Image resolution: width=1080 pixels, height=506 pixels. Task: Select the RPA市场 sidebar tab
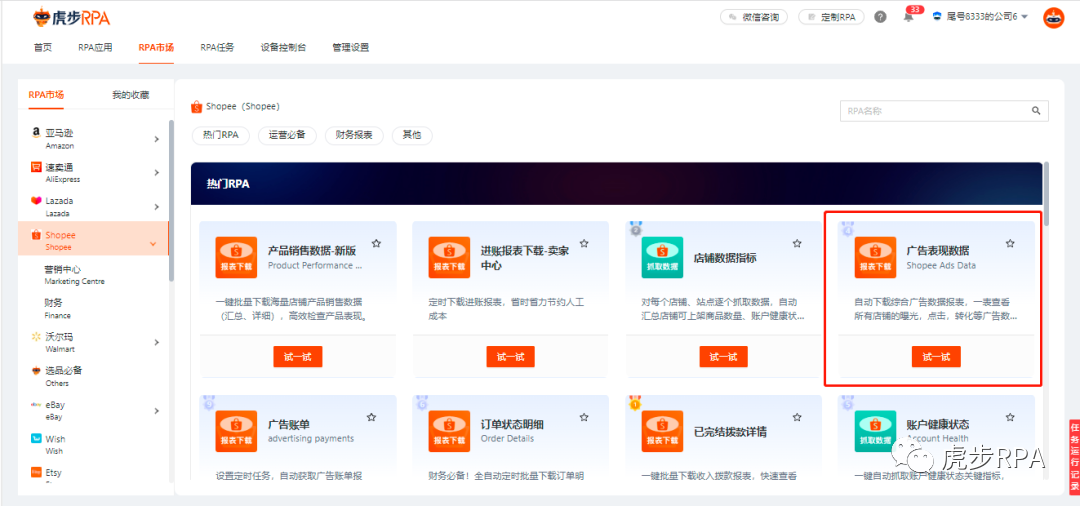(x=46, y=95)
